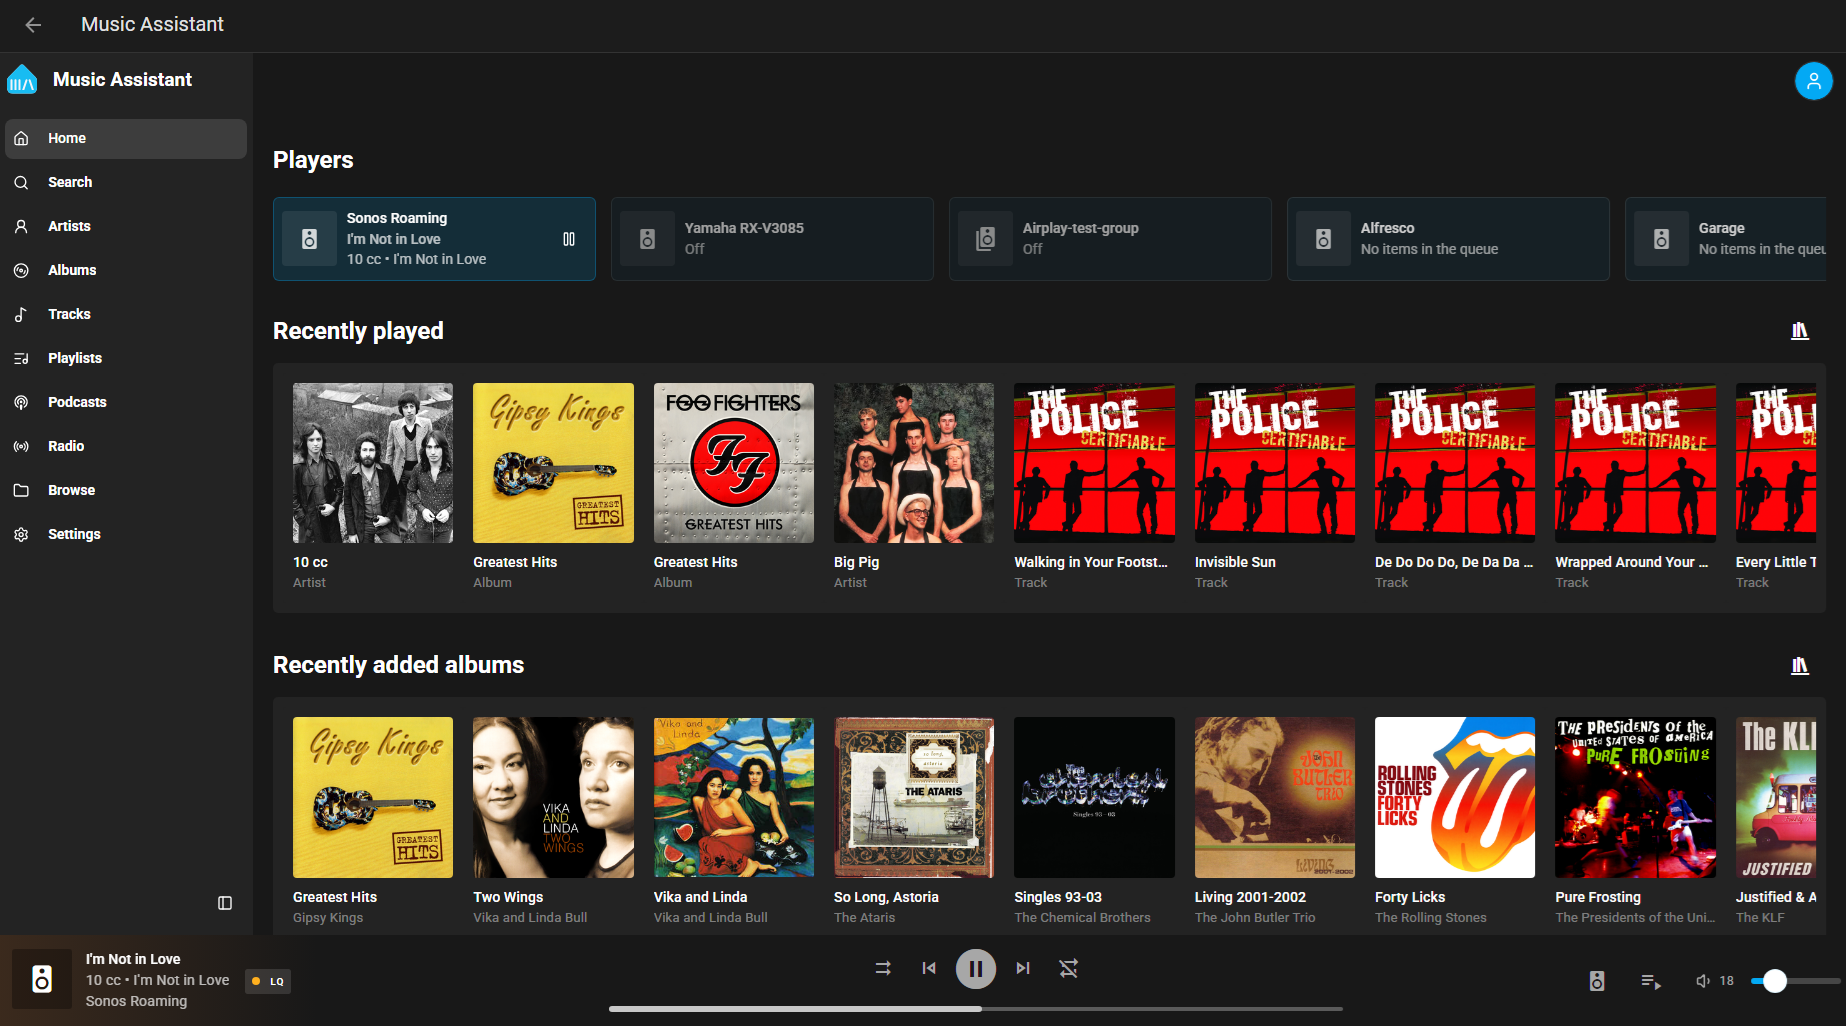Click Gipsy Kings artist text under Greatest Hits

click(x=328, y=918)
